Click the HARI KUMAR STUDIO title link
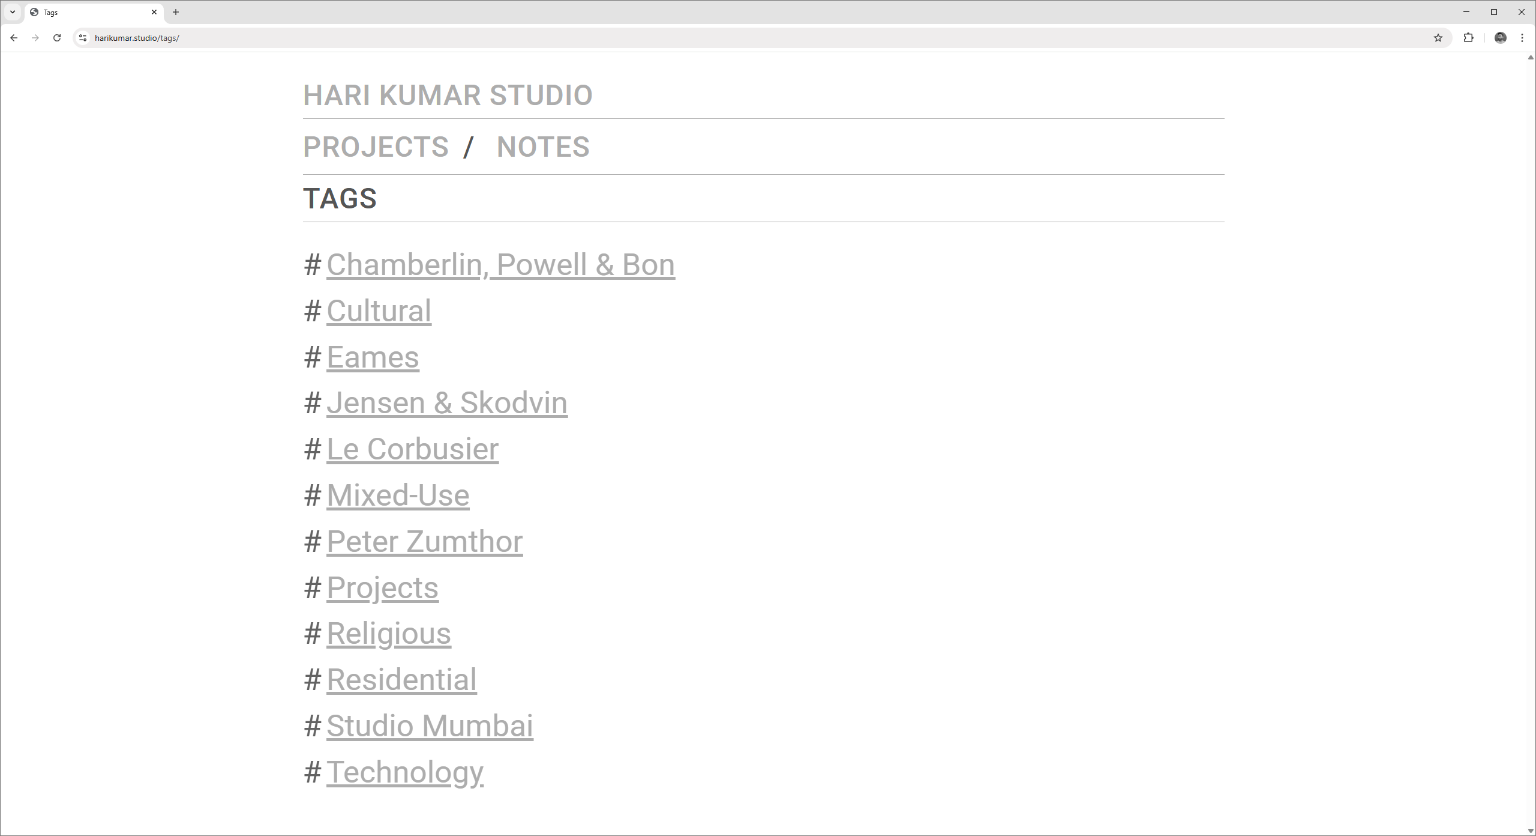The height and width of the screenshot is (836, 1536). coord(448,95)
